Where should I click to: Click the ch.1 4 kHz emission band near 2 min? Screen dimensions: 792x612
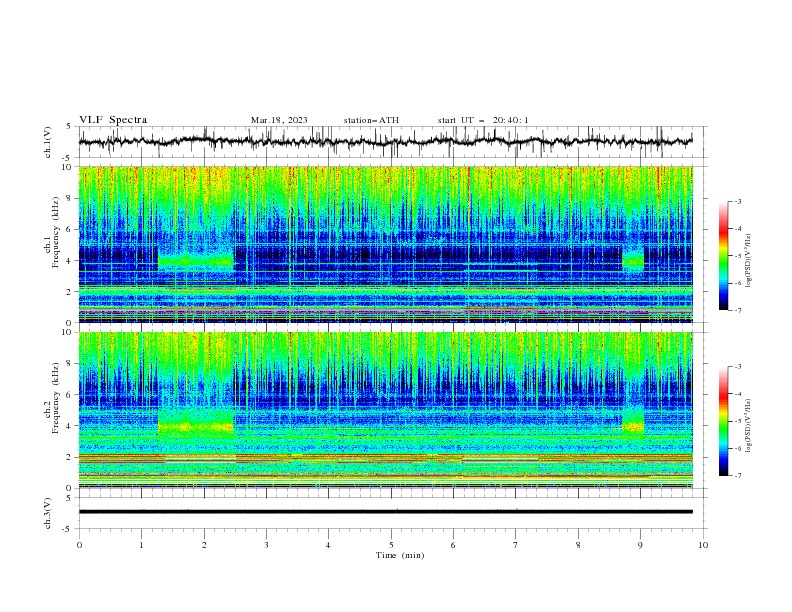[x=196, y=261]
